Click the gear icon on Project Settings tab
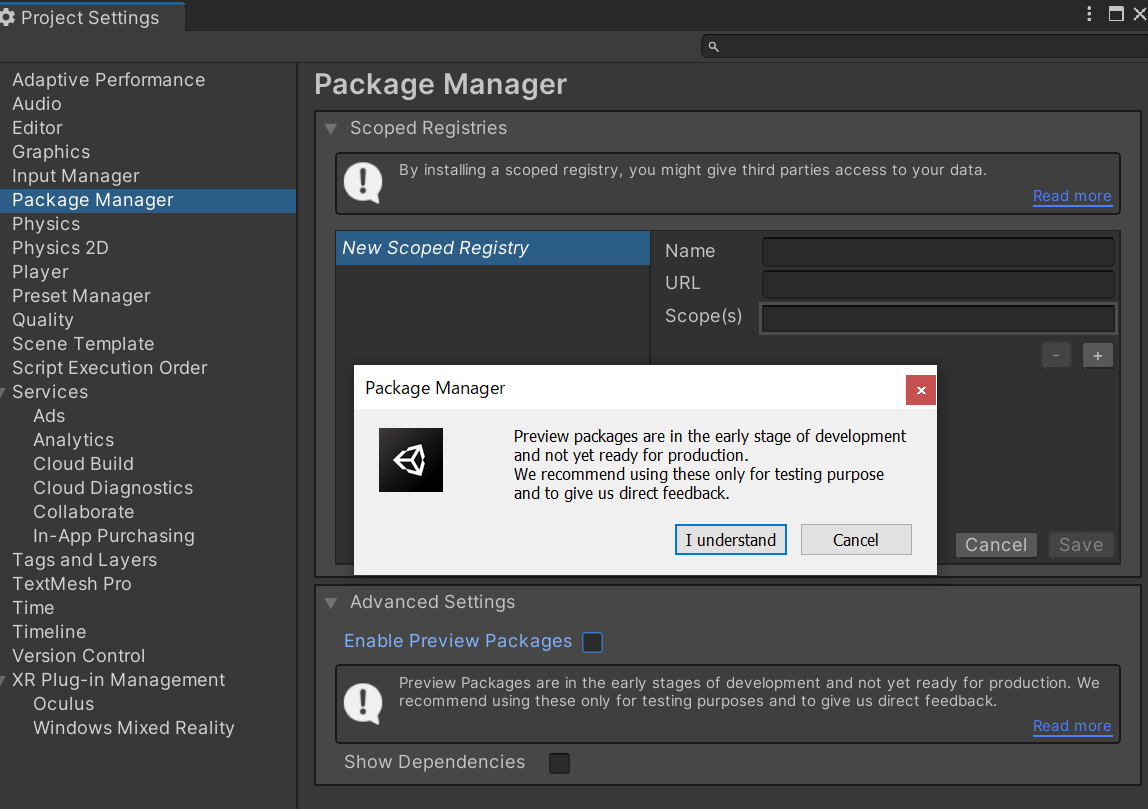 click(8, 18)
